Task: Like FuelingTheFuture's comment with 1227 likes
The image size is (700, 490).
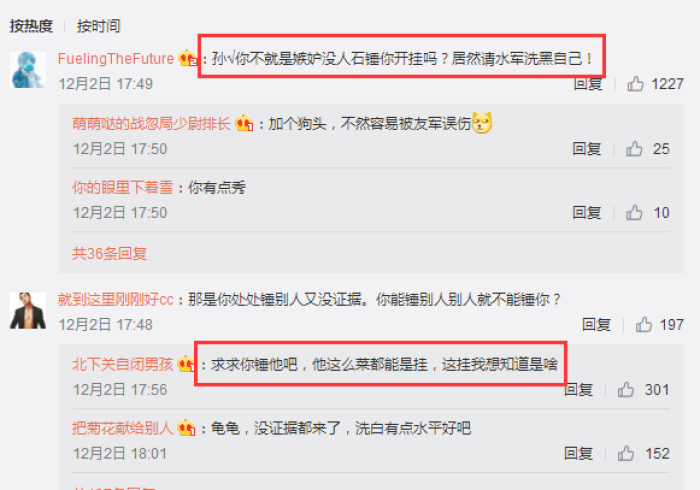Action: tap(635, 84)
